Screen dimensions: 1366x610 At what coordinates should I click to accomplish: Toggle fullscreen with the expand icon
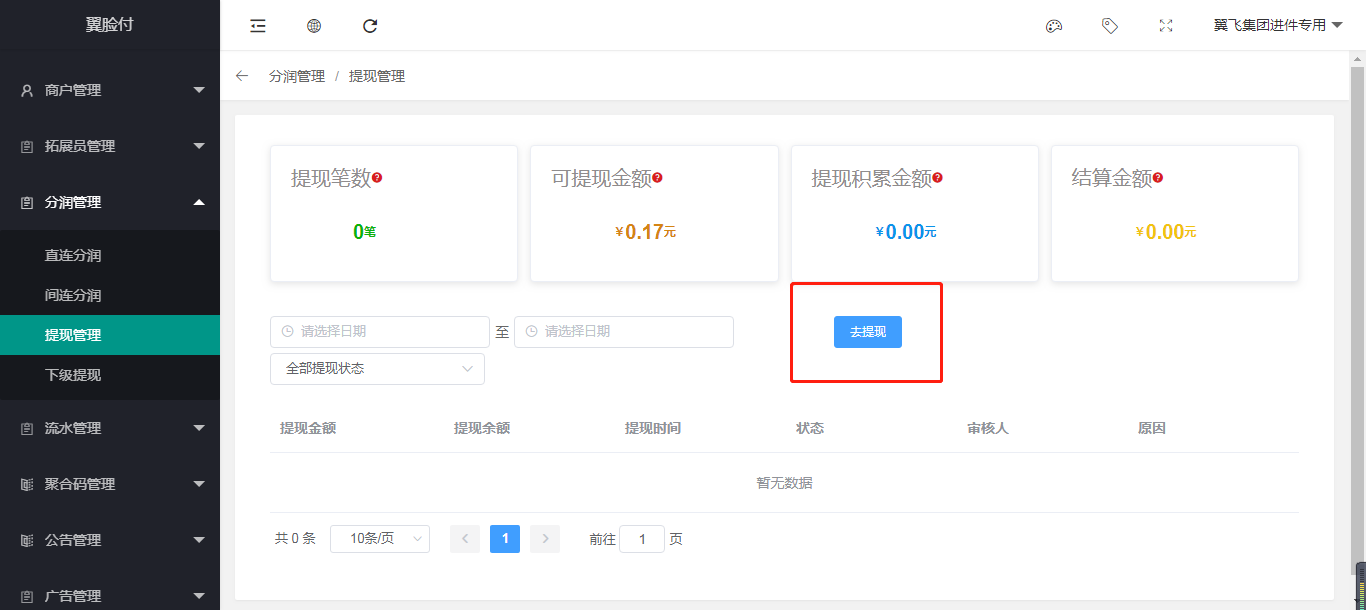coord(1166,26)
